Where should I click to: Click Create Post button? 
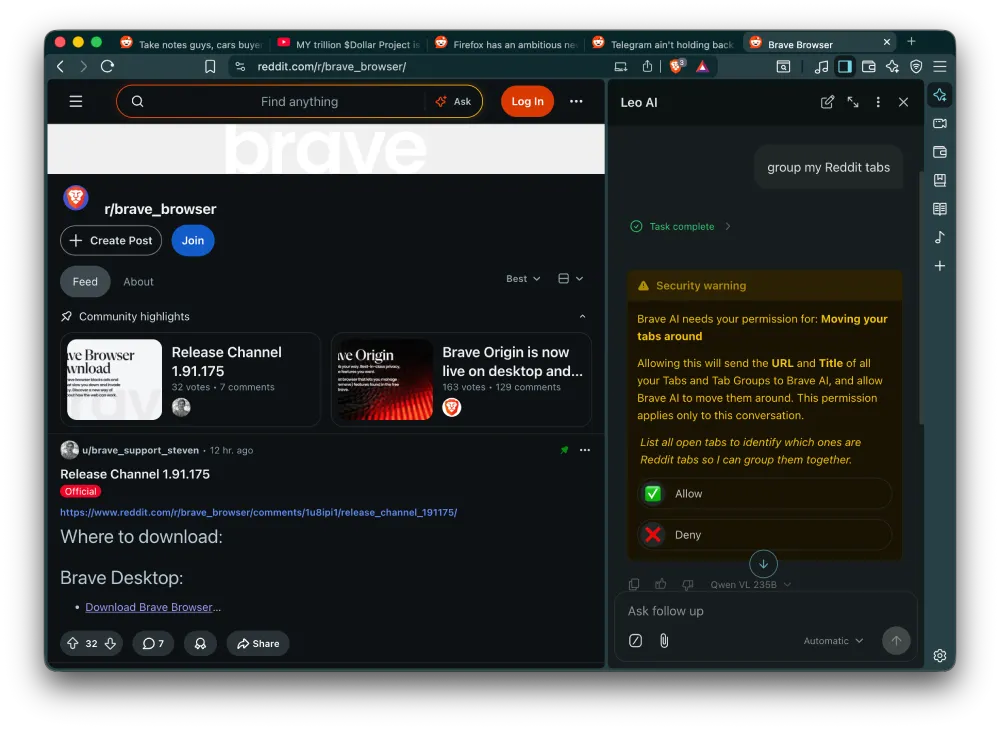(x=111, y=240)
